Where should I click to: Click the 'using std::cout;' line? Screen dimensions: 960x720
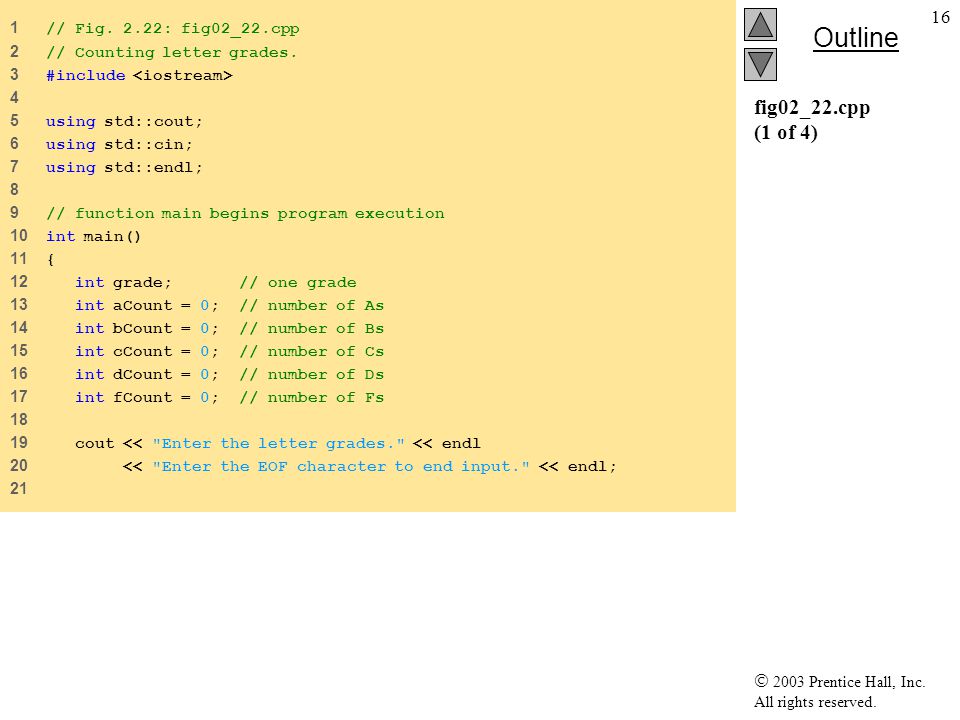124,121
